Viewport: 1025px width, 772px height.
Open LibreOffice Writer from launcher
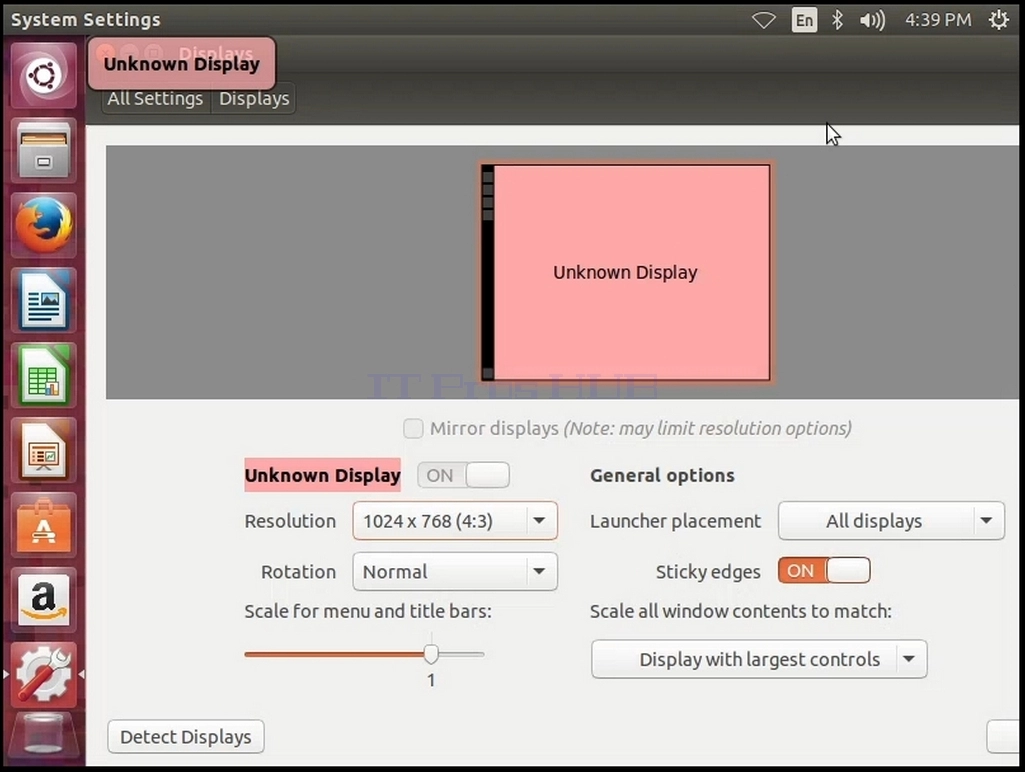coord(43,301)
